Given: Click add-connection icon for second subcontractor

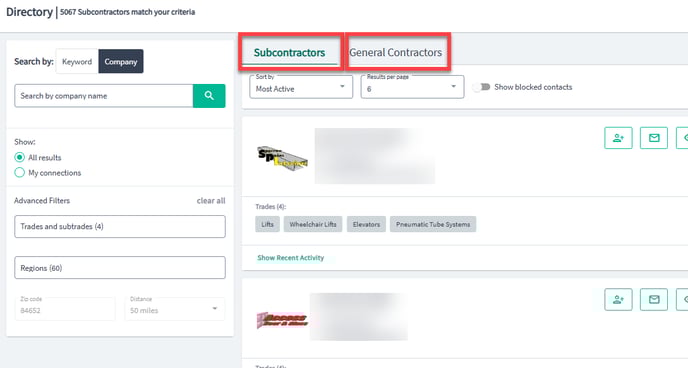Looking at the screenshot, I should 618,300.
